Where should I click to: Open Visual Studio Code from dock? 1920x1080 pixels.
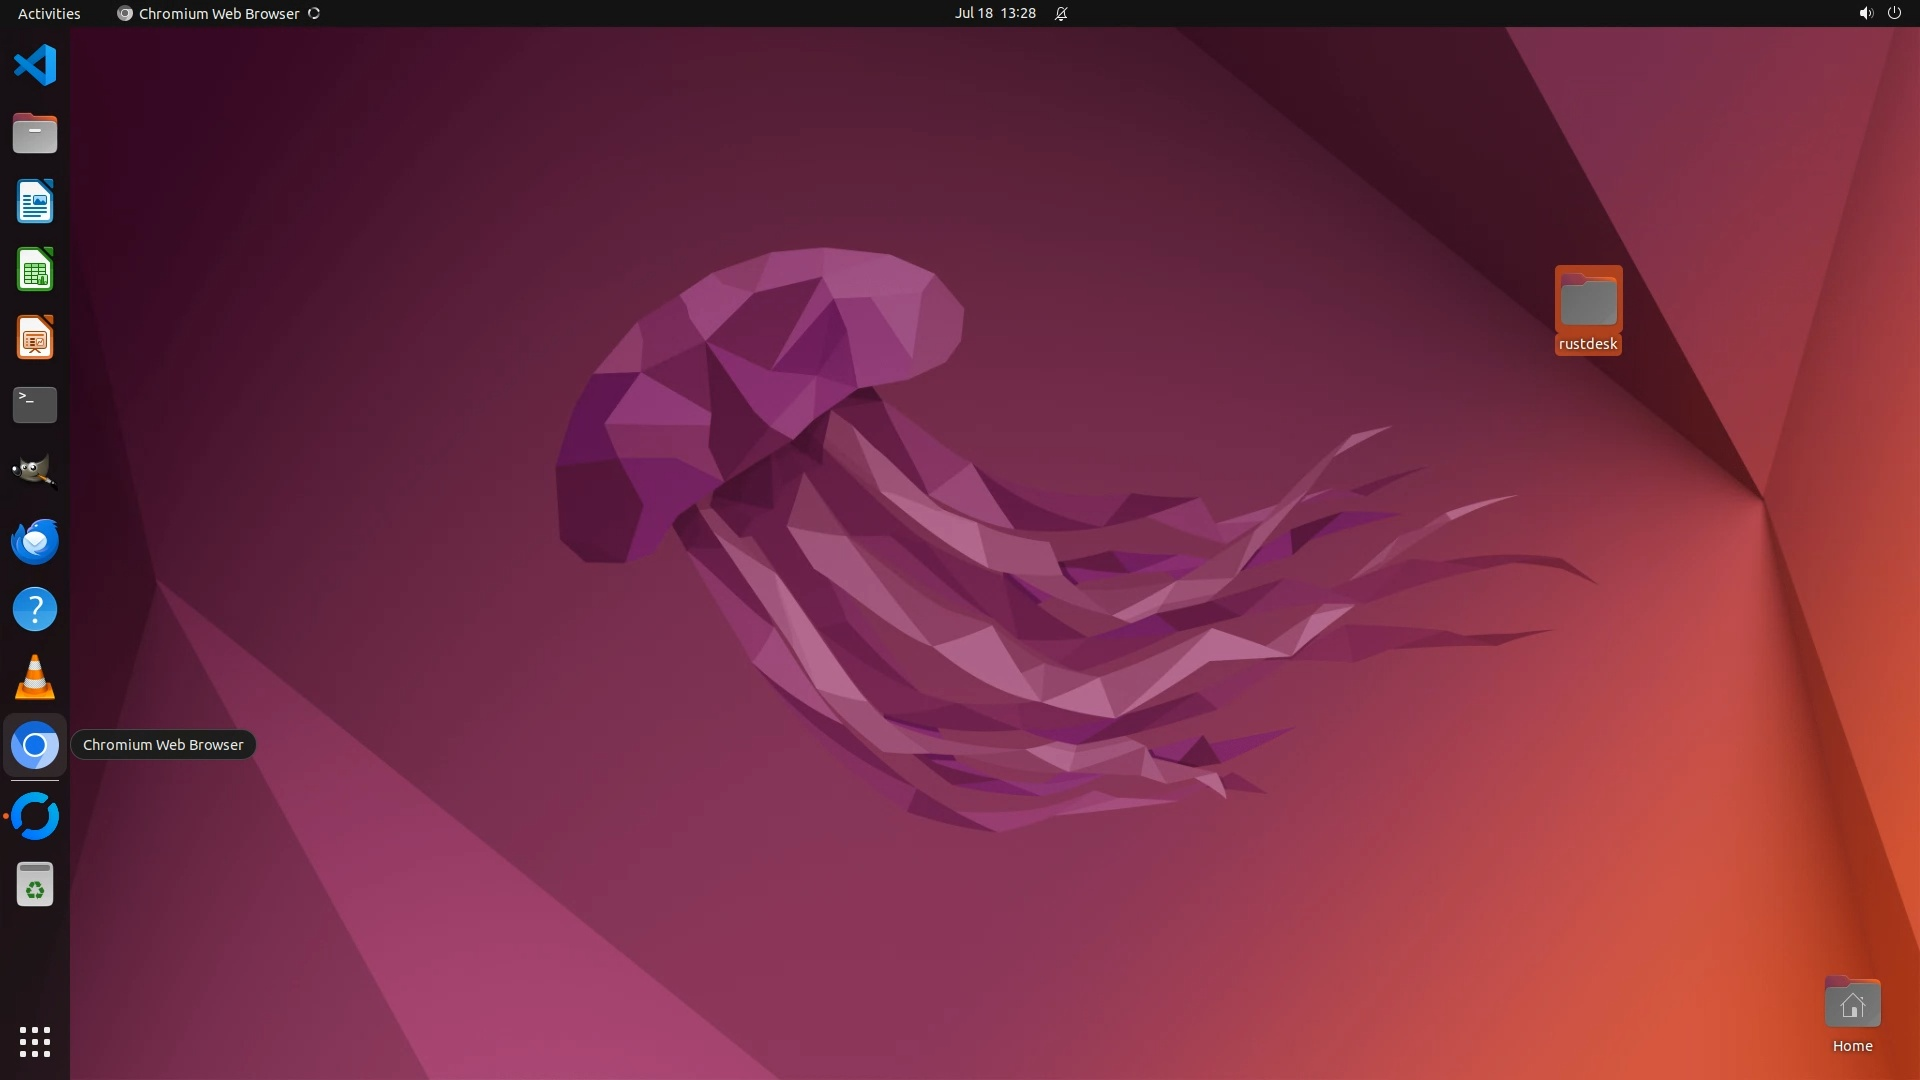pyautogui.click(x=35, y=66)
